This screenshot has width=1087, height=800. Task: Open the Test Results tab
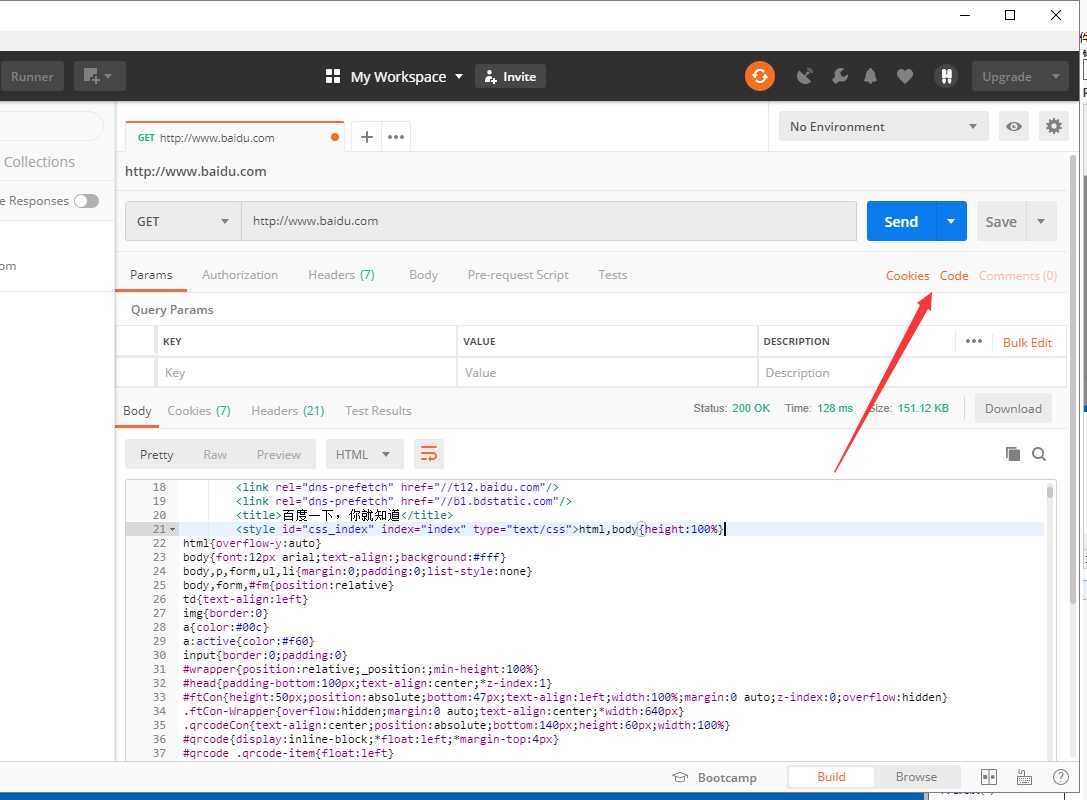(x=379, y=410)
